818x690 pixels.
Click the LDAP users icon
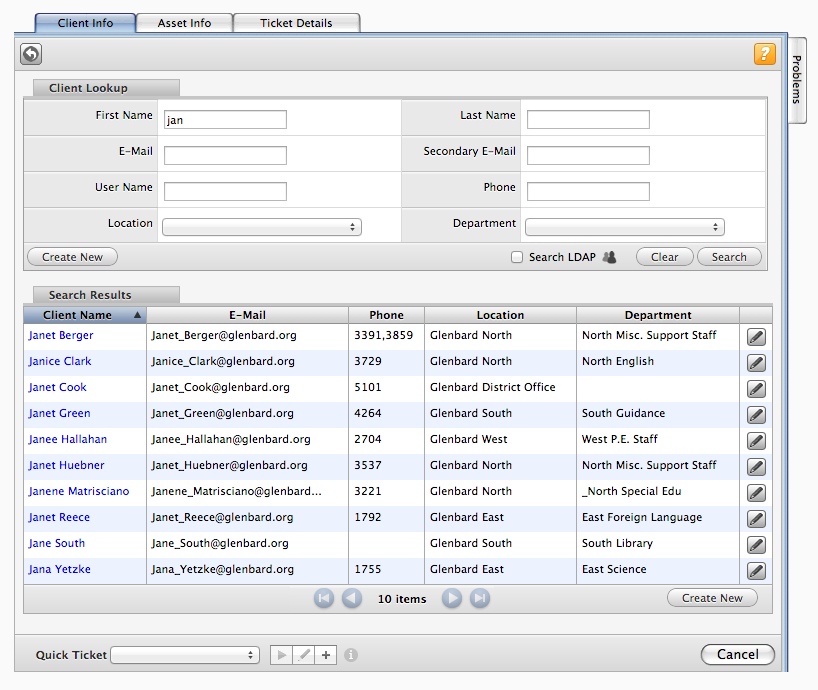609,257
